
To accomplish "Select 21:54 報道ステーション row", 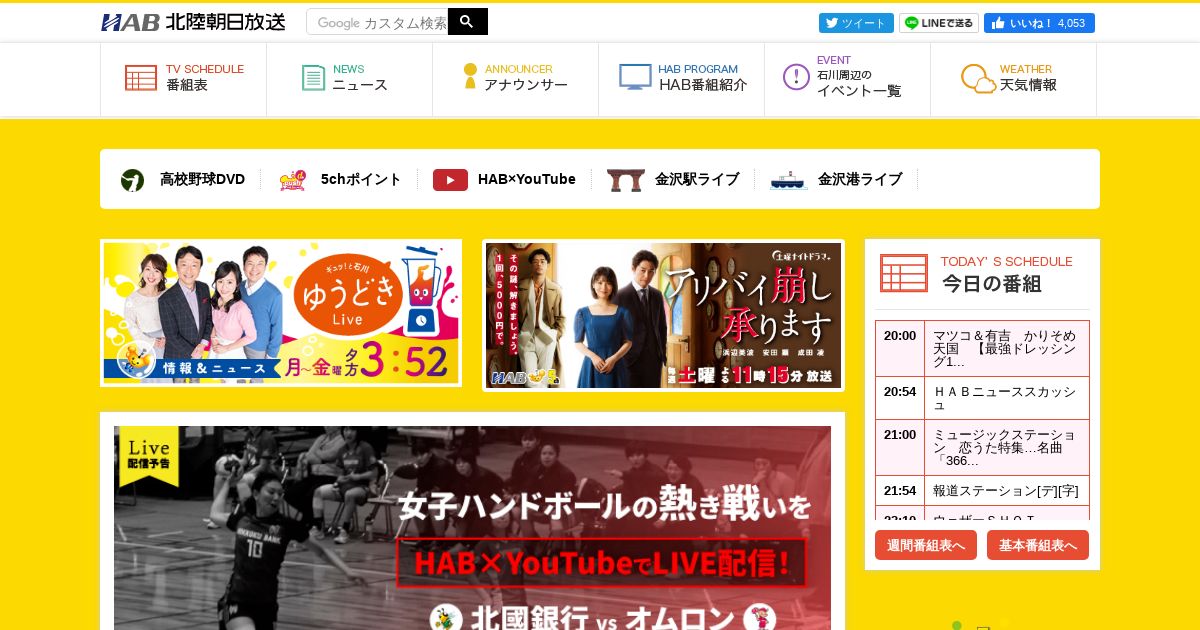I will click(x=982, y=491).
